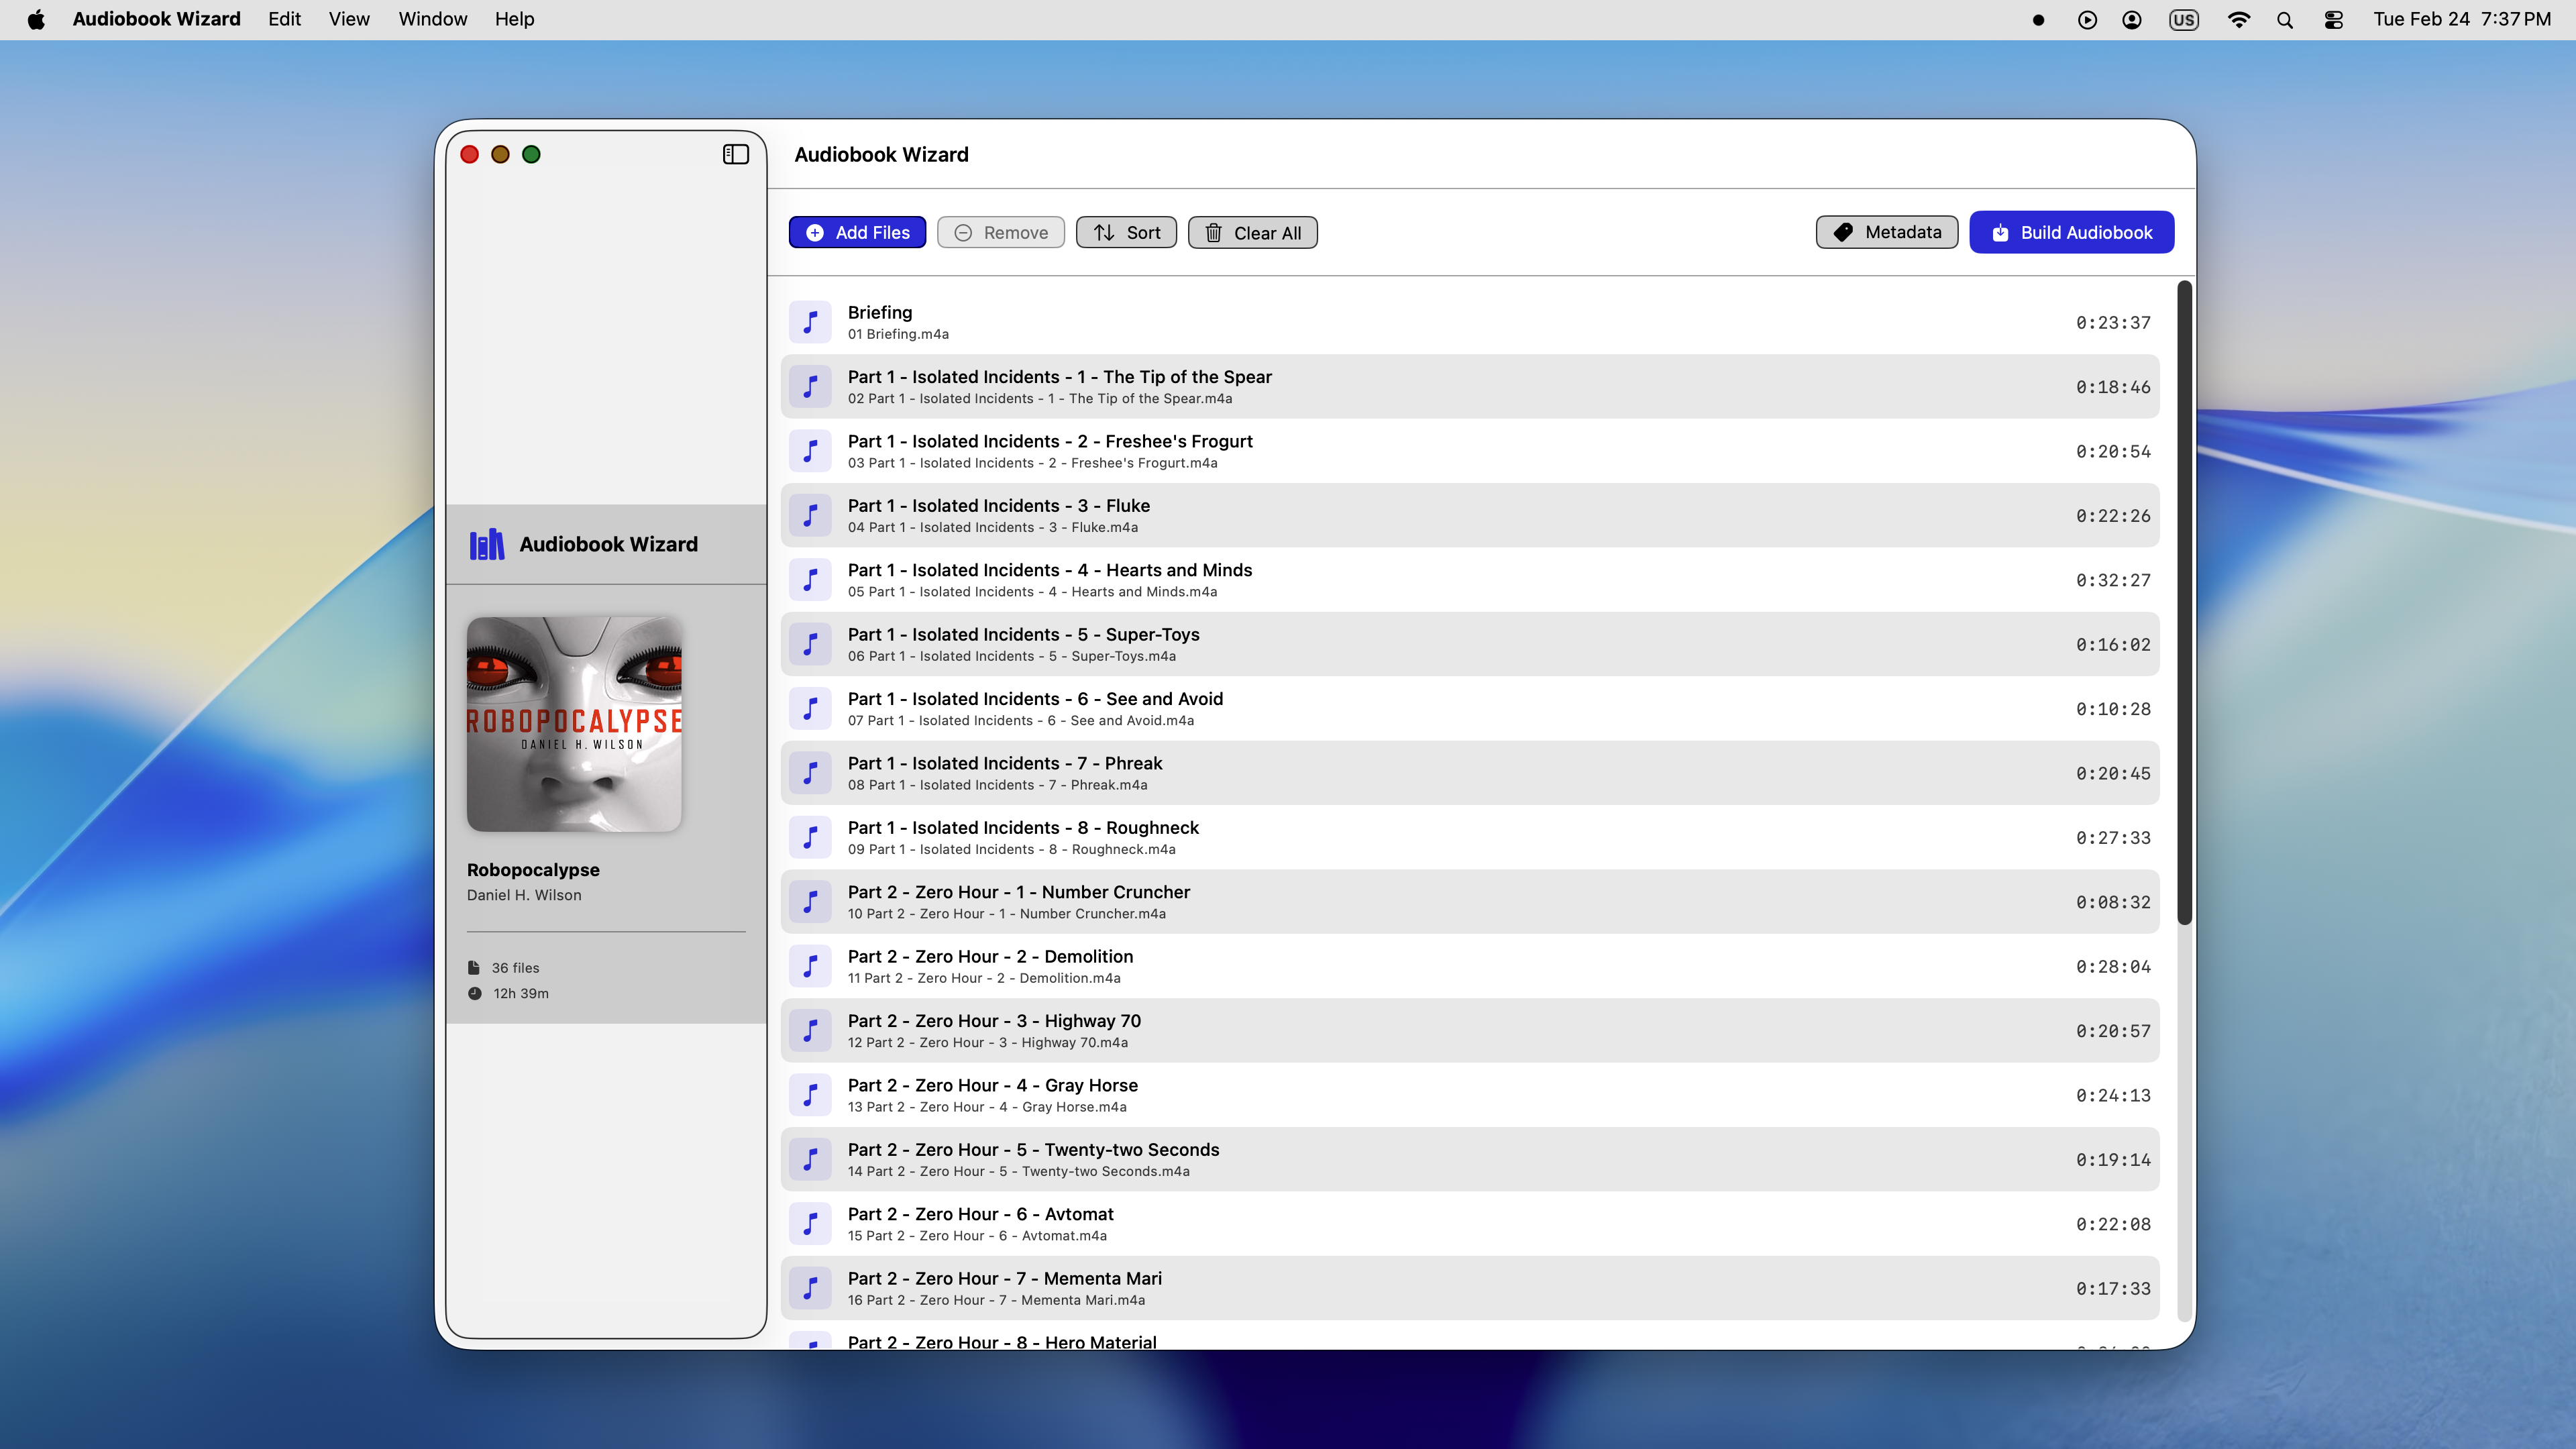This screenshot has height=1449, width=2576.
Task: Click the Sort arrows icon
Action: click(1103, 232)
